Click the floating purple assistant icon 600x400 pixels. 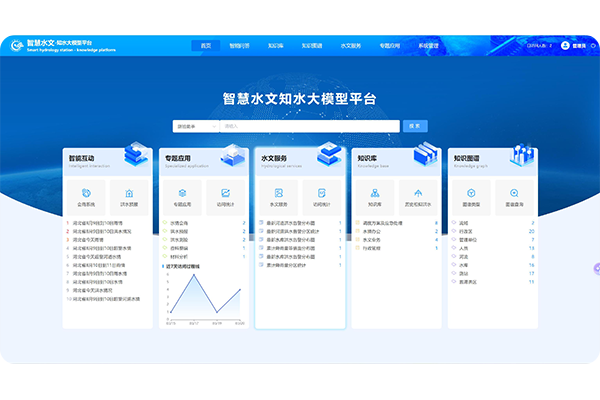[x=595, y=268]
